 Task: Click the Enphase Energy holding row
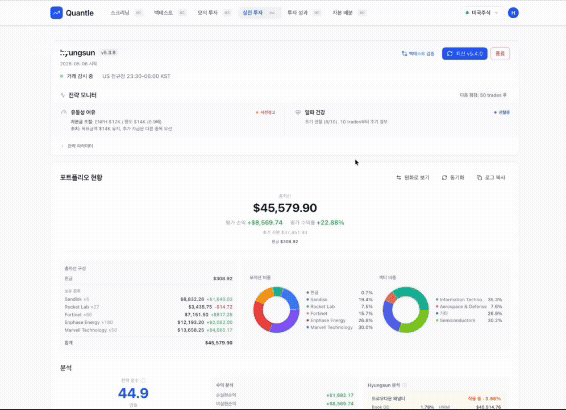148,322
